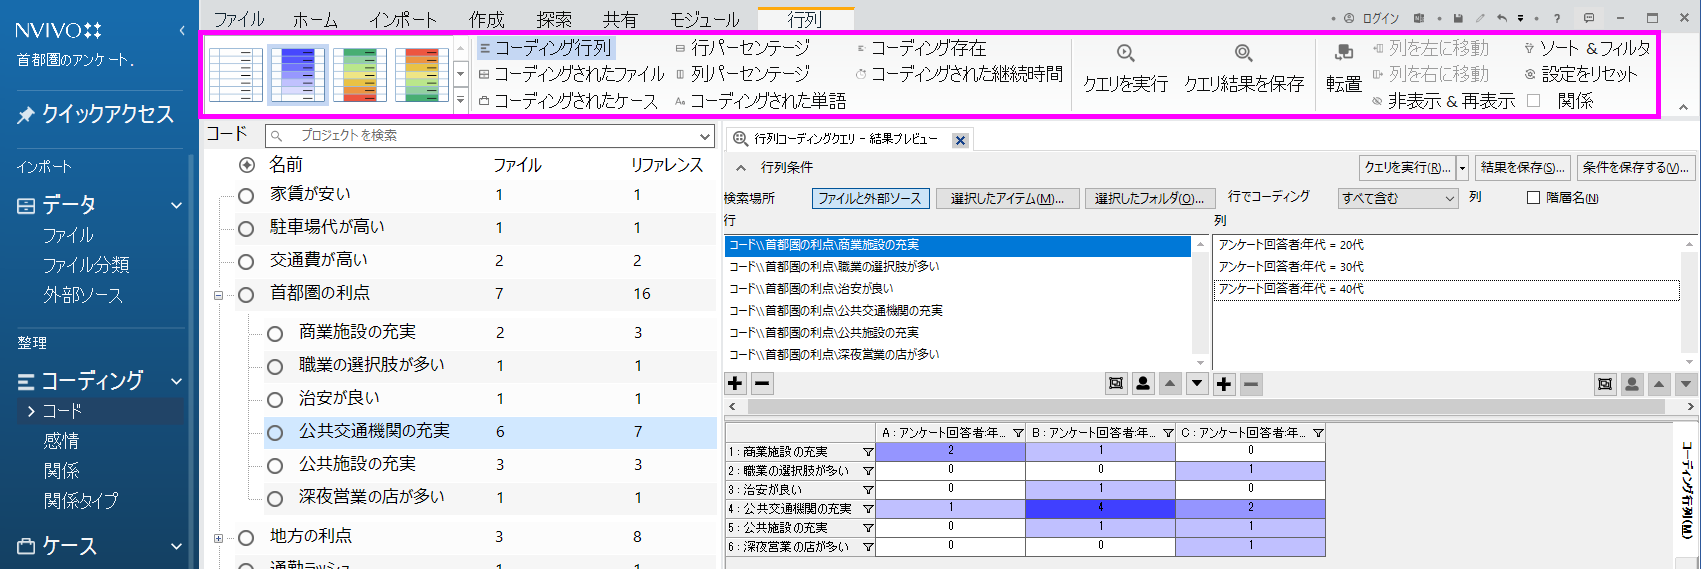Run the query from the ribbon magnifier icon

click(1125, 54)
